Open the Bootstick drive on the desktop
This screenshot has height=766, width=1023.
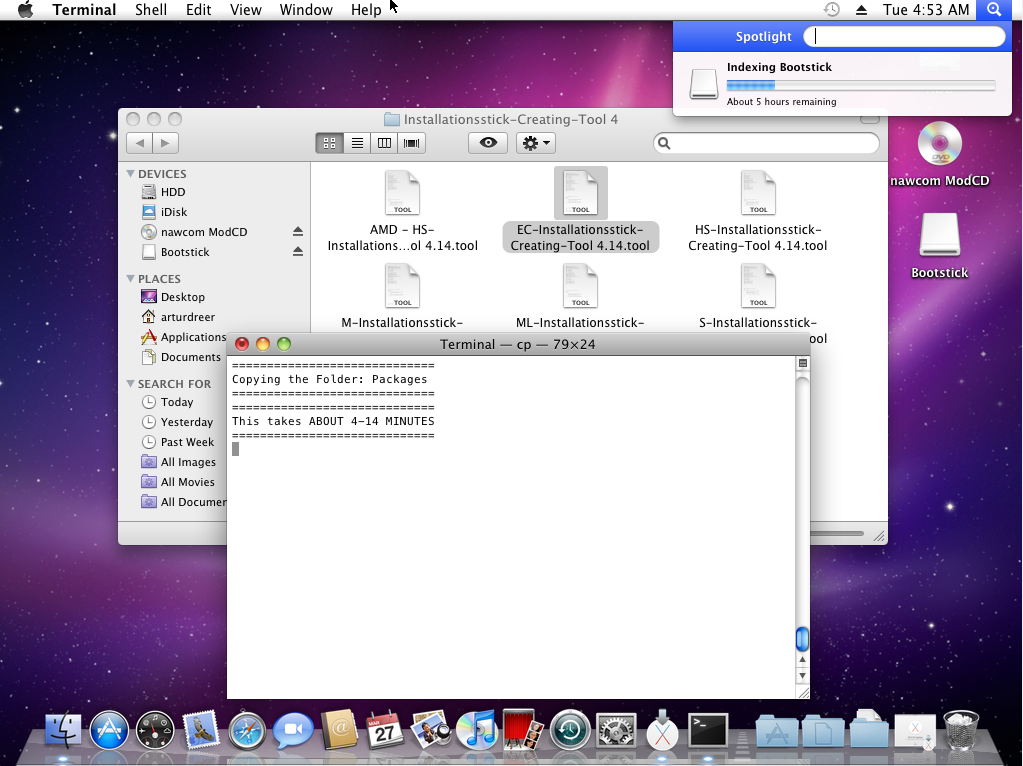pyautogui.click(x=939, y=237)
